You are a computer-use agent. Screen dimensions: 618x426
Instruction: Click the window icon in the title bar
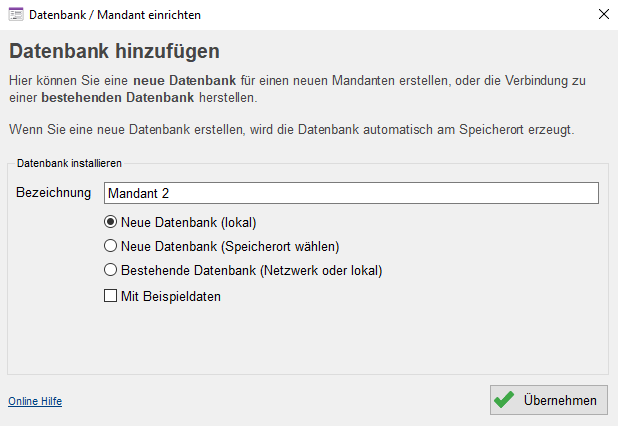click(x=16, y=15)
